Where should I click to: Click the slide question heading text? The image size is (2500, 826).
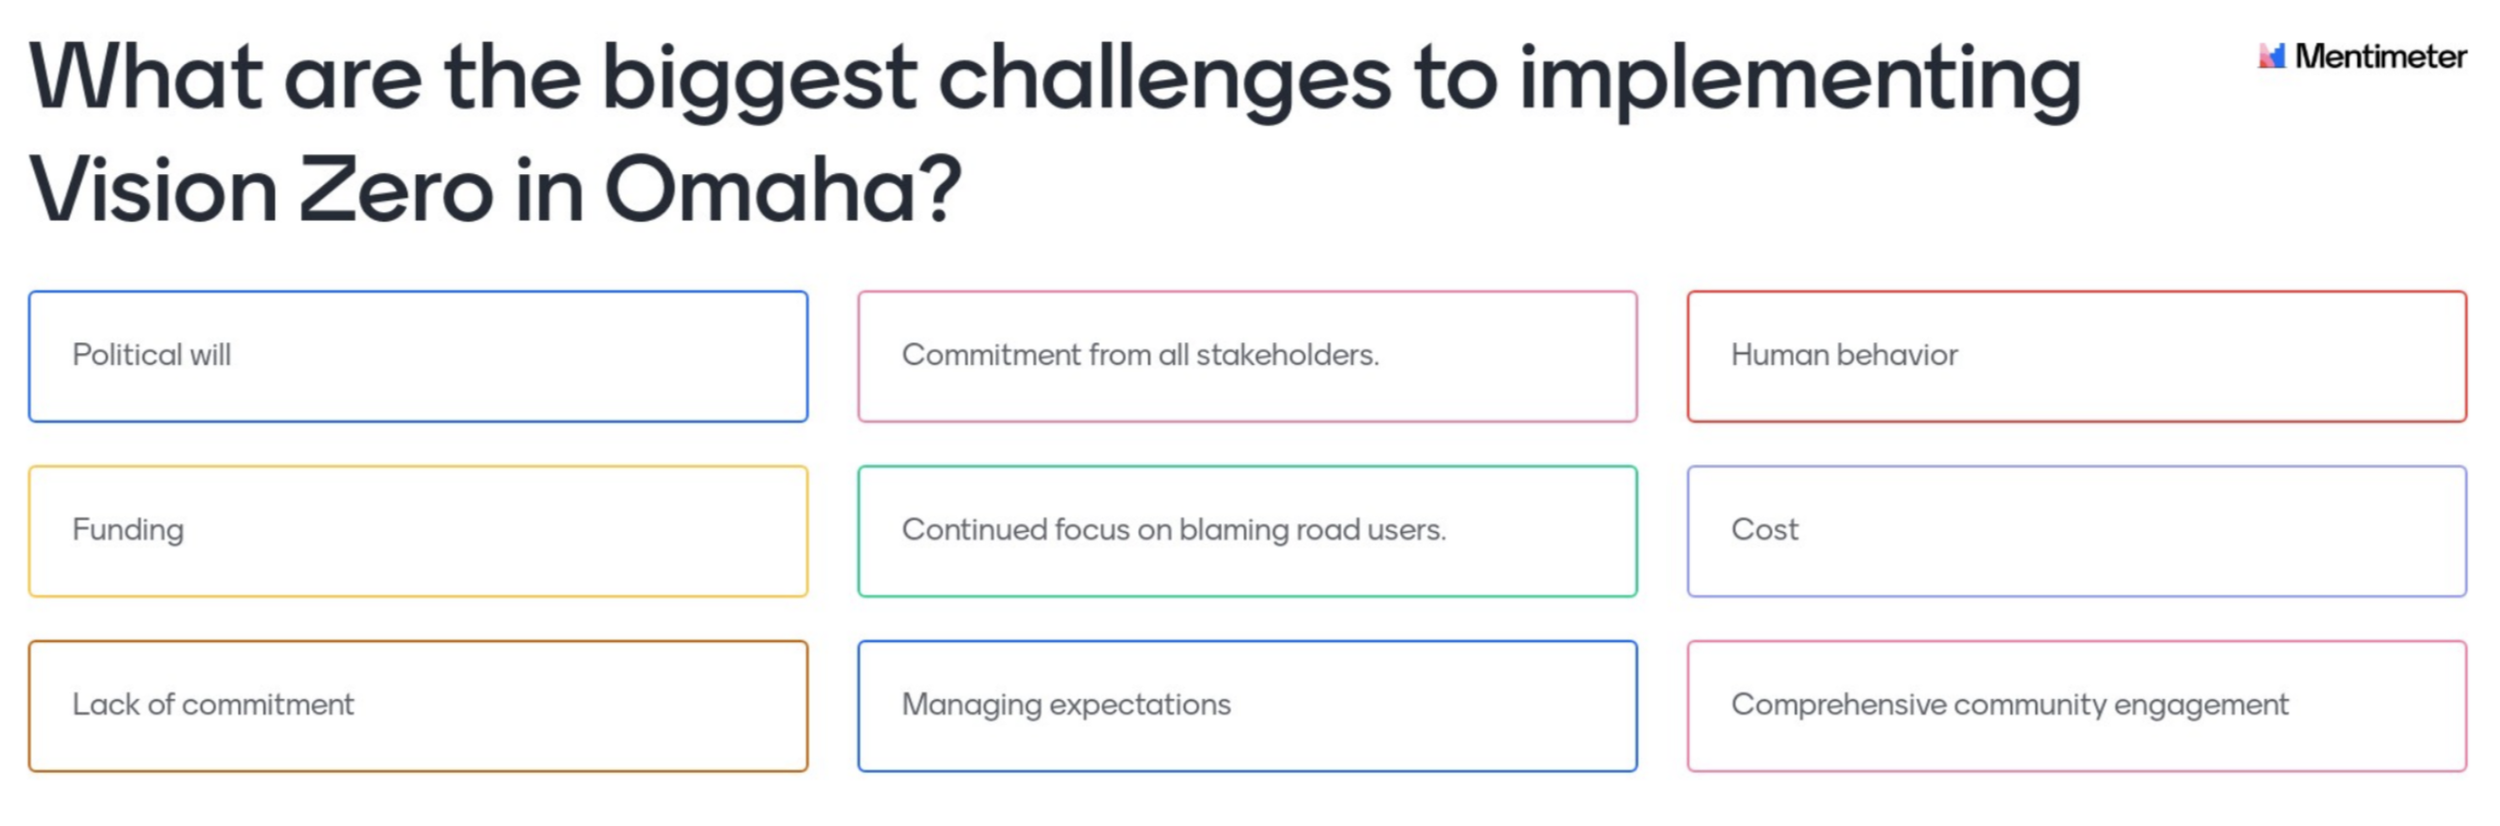pyautogui.click(x=1055, y=133)
